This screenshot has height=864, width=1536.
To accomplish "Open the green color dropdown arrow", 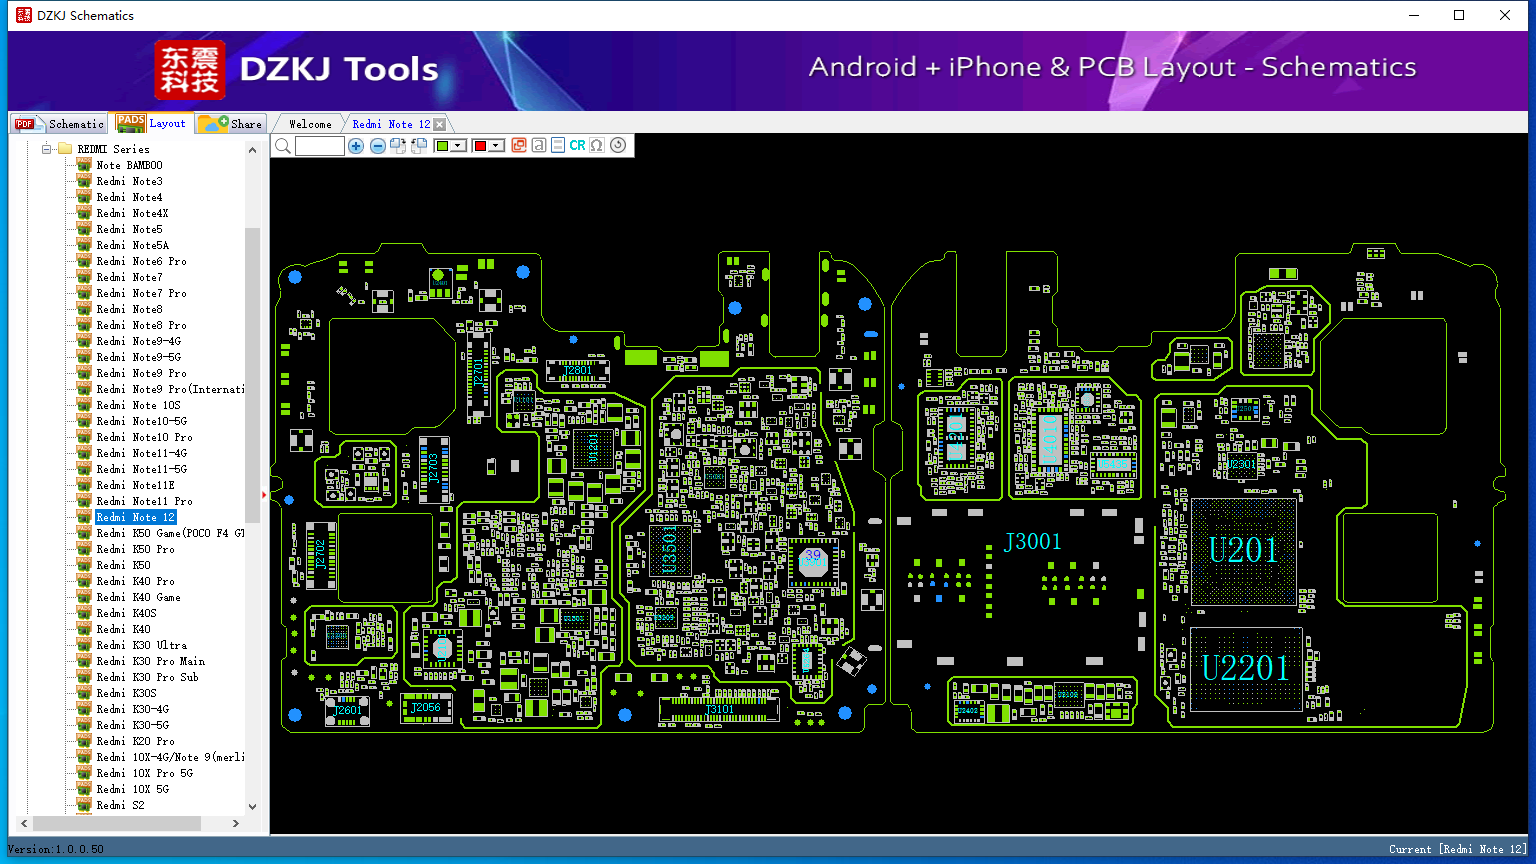I will 458,146.
